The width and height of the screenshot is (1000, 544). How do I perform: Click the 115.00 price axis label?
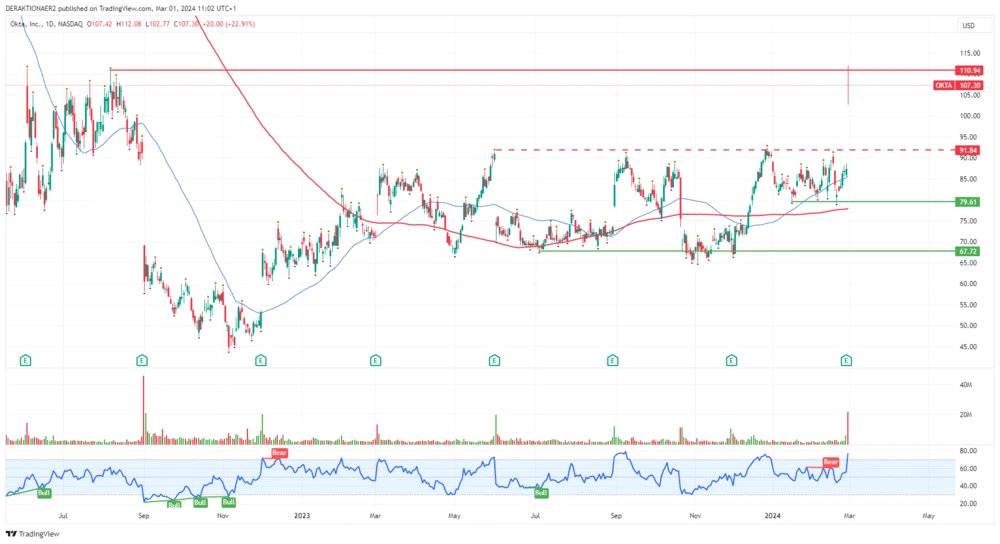coord(969,53)
